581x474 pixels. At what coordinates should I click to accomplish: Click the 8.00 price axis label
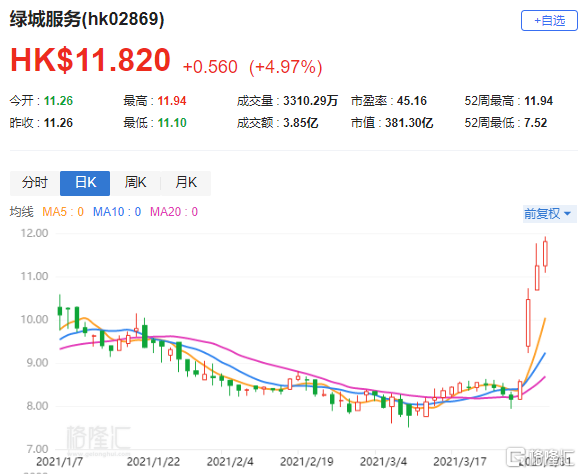click(37, 406)
